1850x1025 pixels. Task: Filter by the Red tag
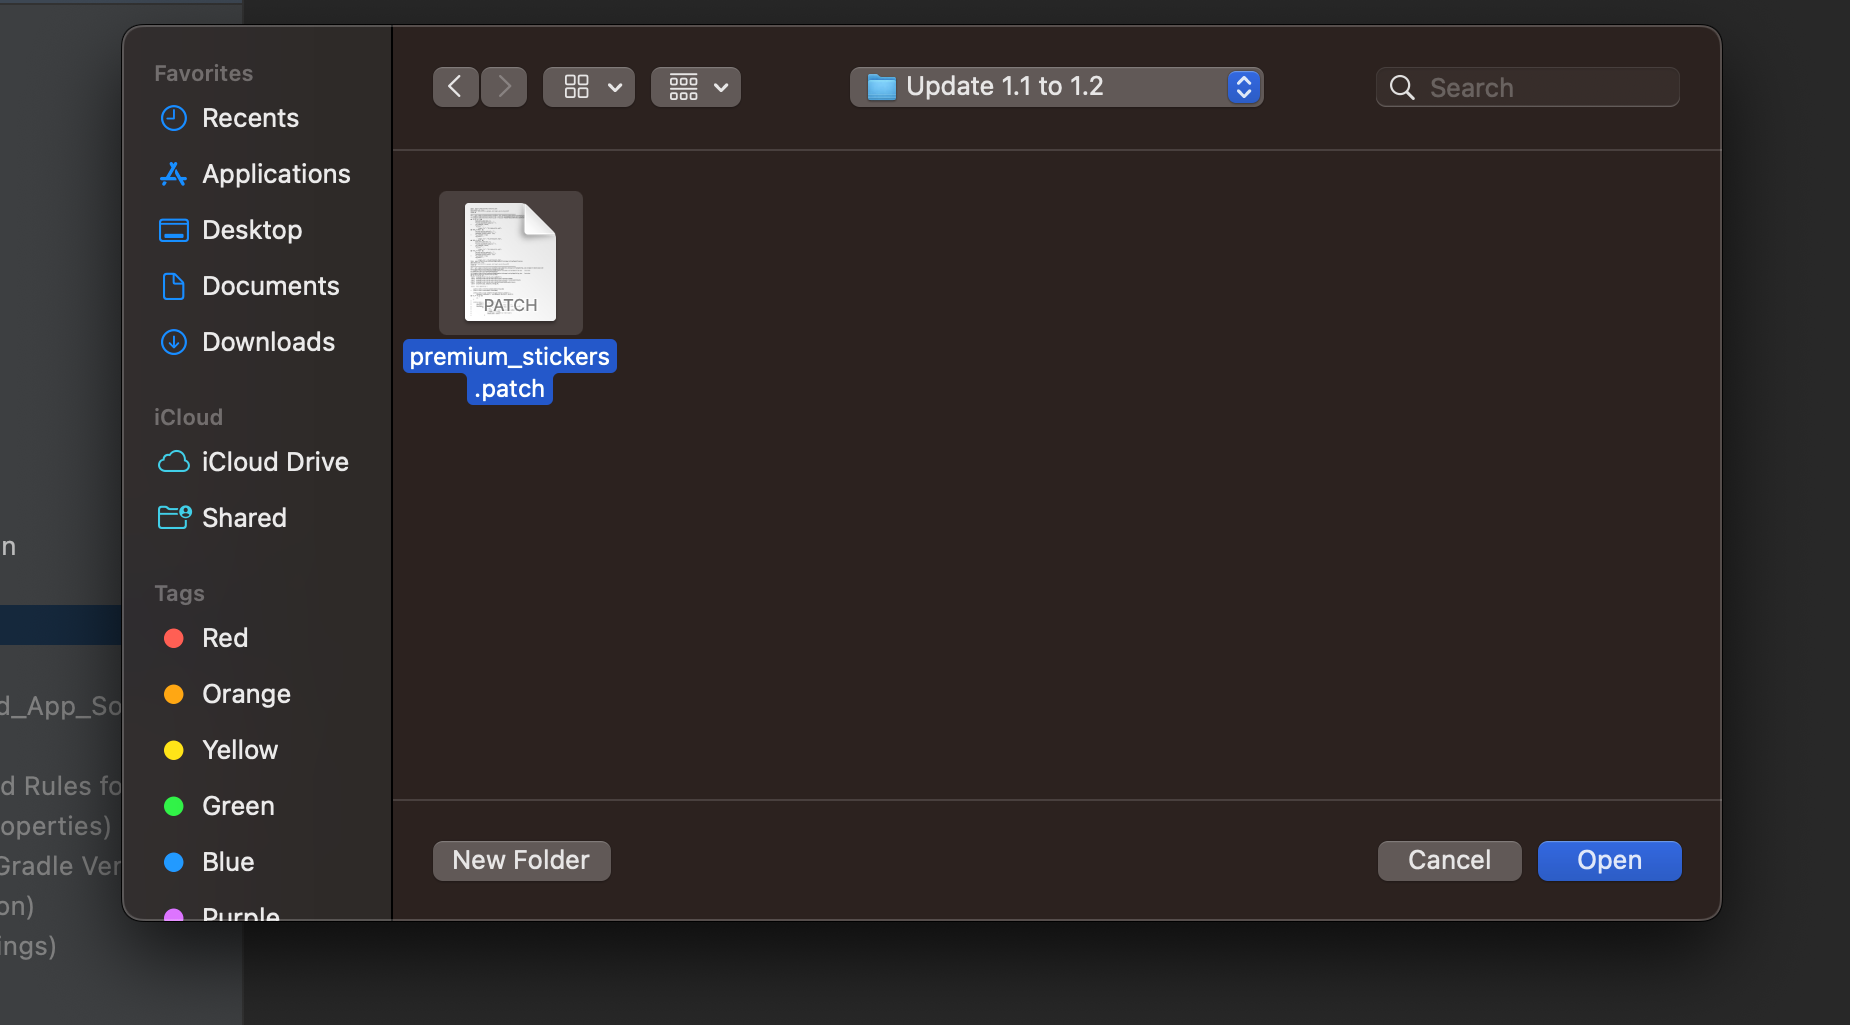[x=225, y=638]
